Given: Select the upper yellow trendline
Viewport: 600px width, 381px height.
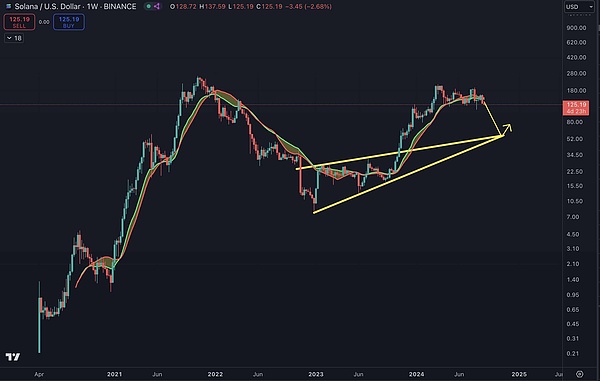Looking at the screenshot, I should 398,153.
